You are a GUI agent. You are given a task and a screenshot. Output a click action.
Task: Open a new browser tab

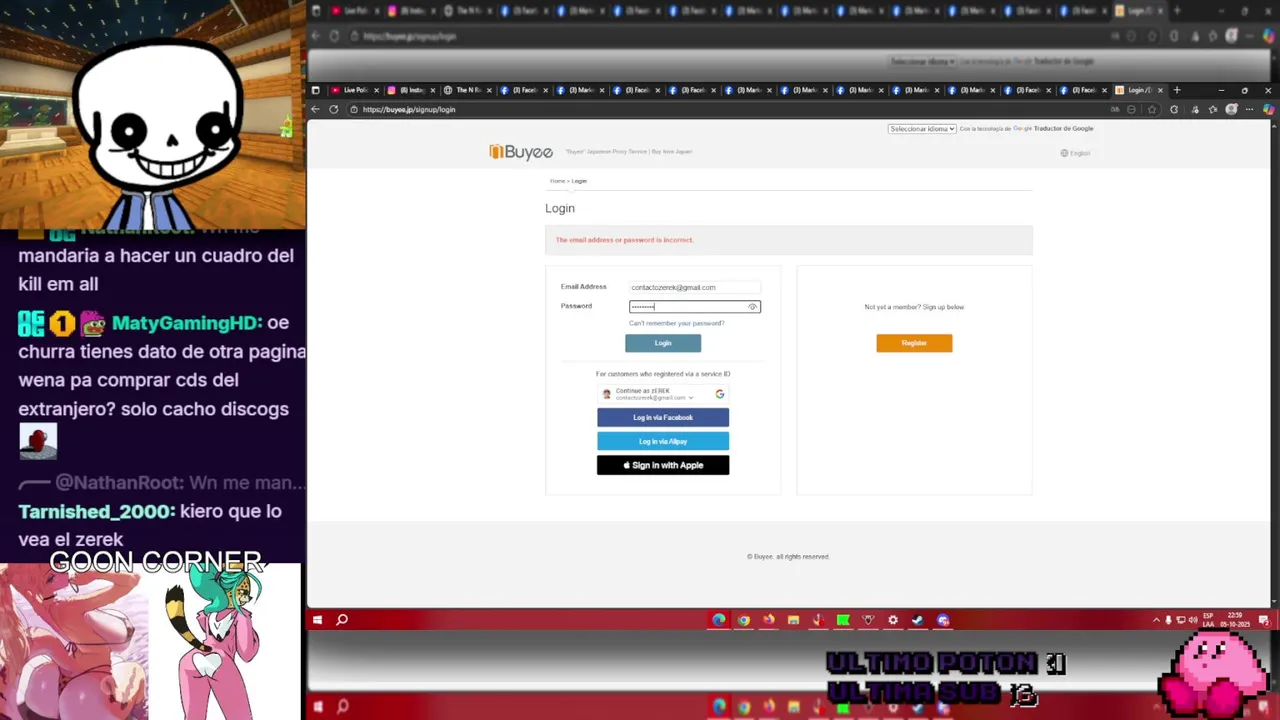coord(1176,90)
